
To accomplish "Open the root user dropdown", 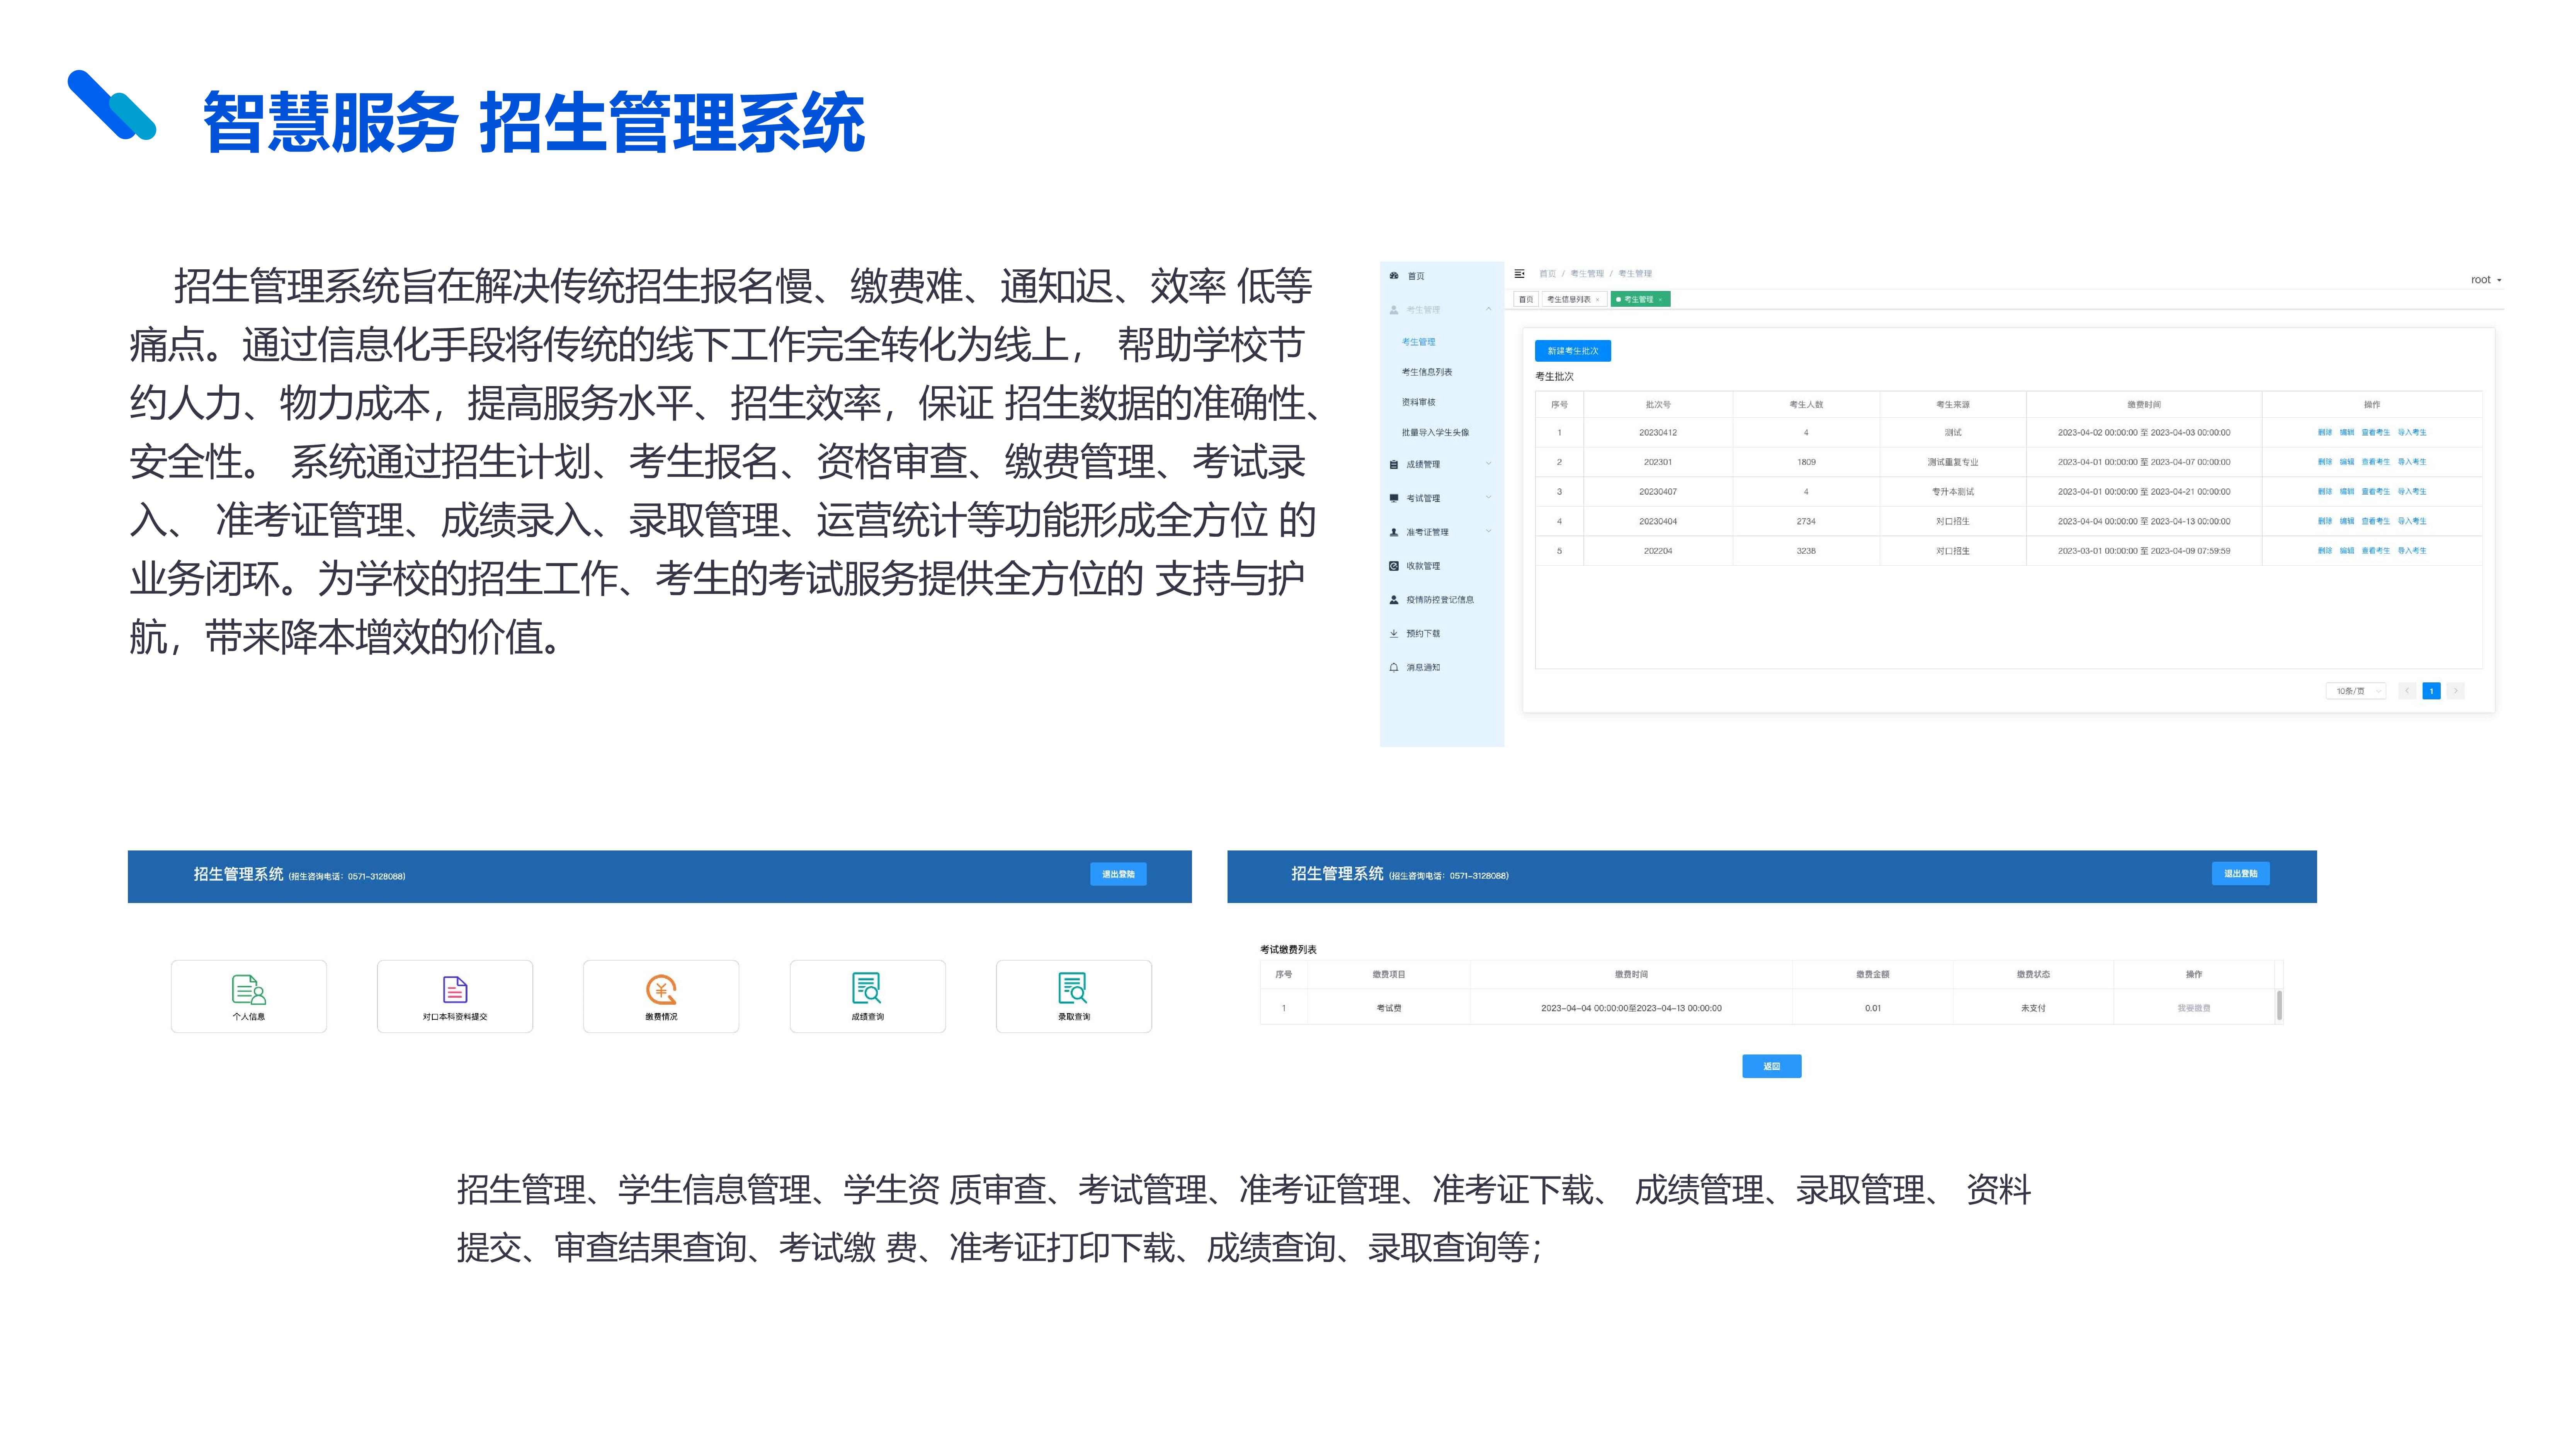I will point(2486,280).
